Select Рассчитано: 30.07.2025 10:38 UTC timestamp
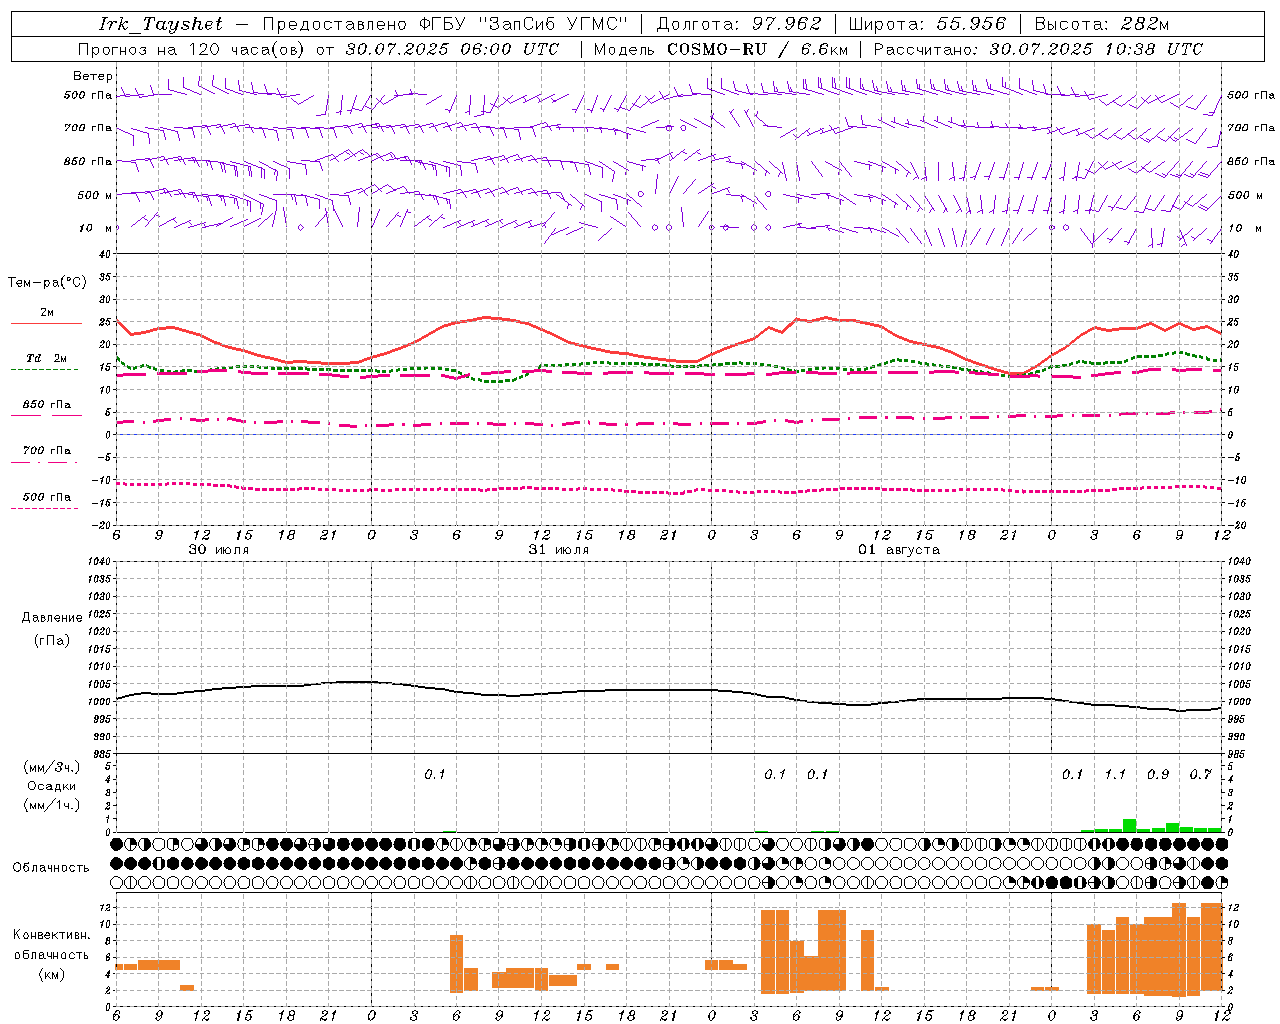1280x1024 pixels. (1038, 49)
